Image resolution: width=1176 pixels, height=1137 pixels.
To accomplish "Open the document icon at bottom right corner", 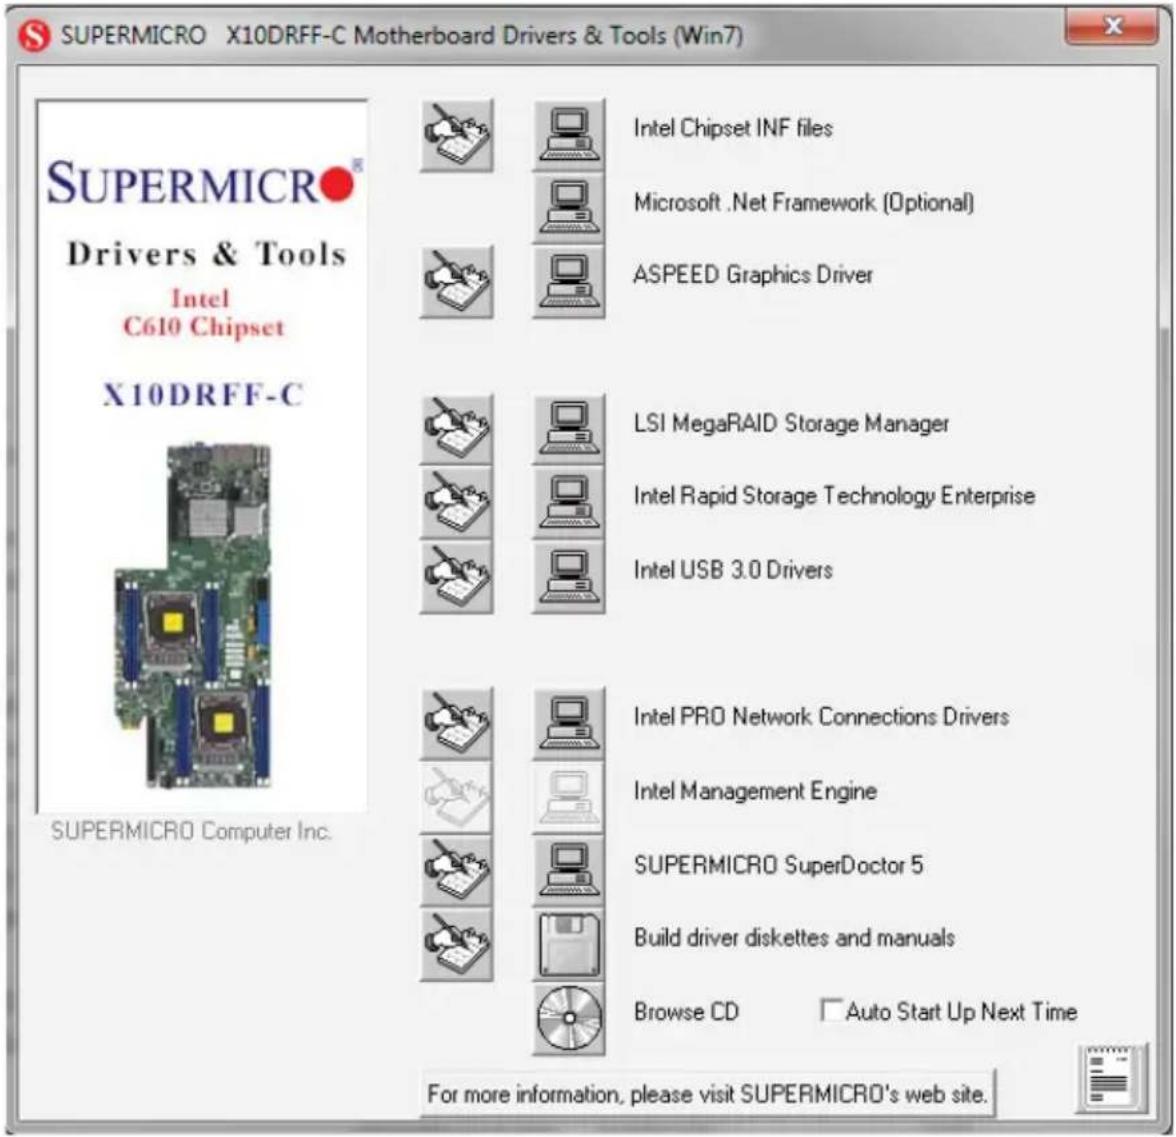I will [x=1112, y=1078].
